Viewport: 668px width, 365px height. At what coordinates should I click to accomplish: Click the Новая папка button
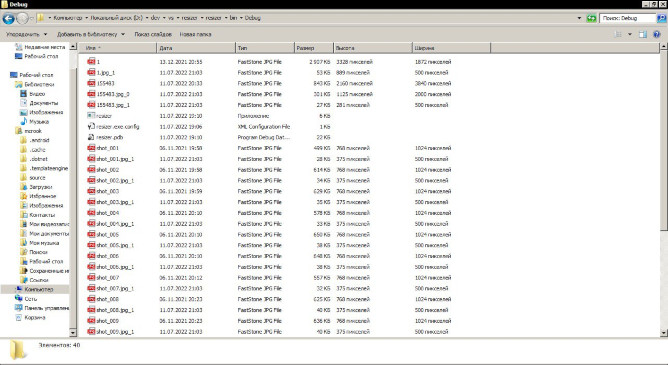195,34
